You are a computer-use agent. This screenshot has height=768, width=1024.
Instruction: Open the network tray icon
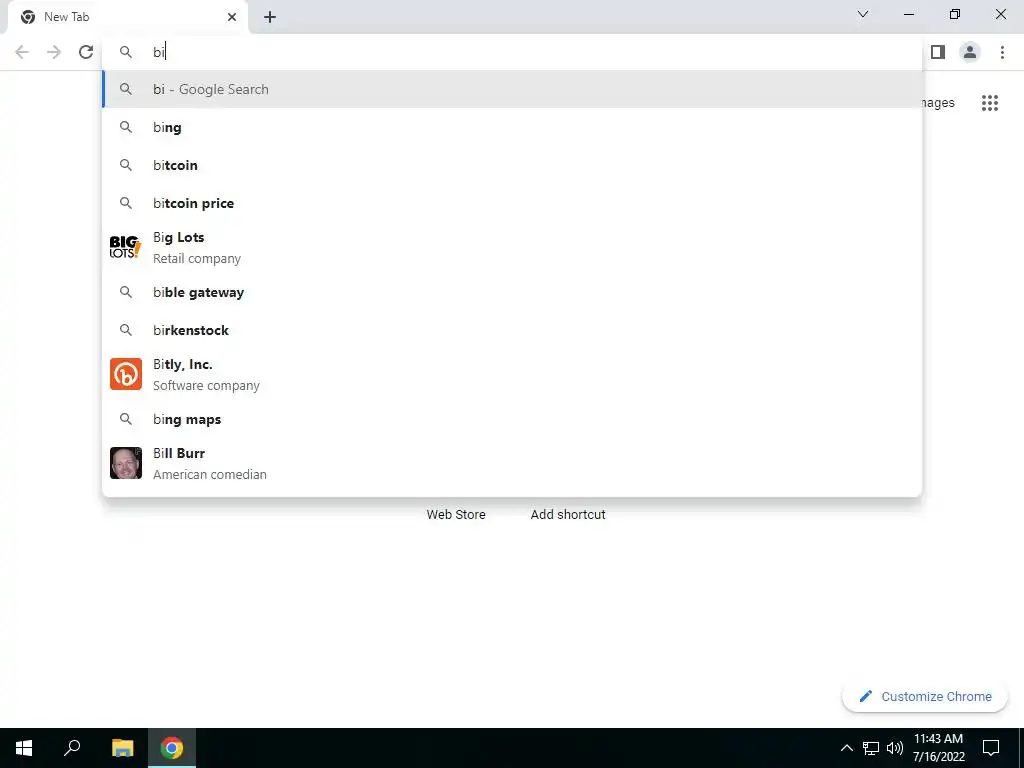pyautogui.click(x=871, y=748)
